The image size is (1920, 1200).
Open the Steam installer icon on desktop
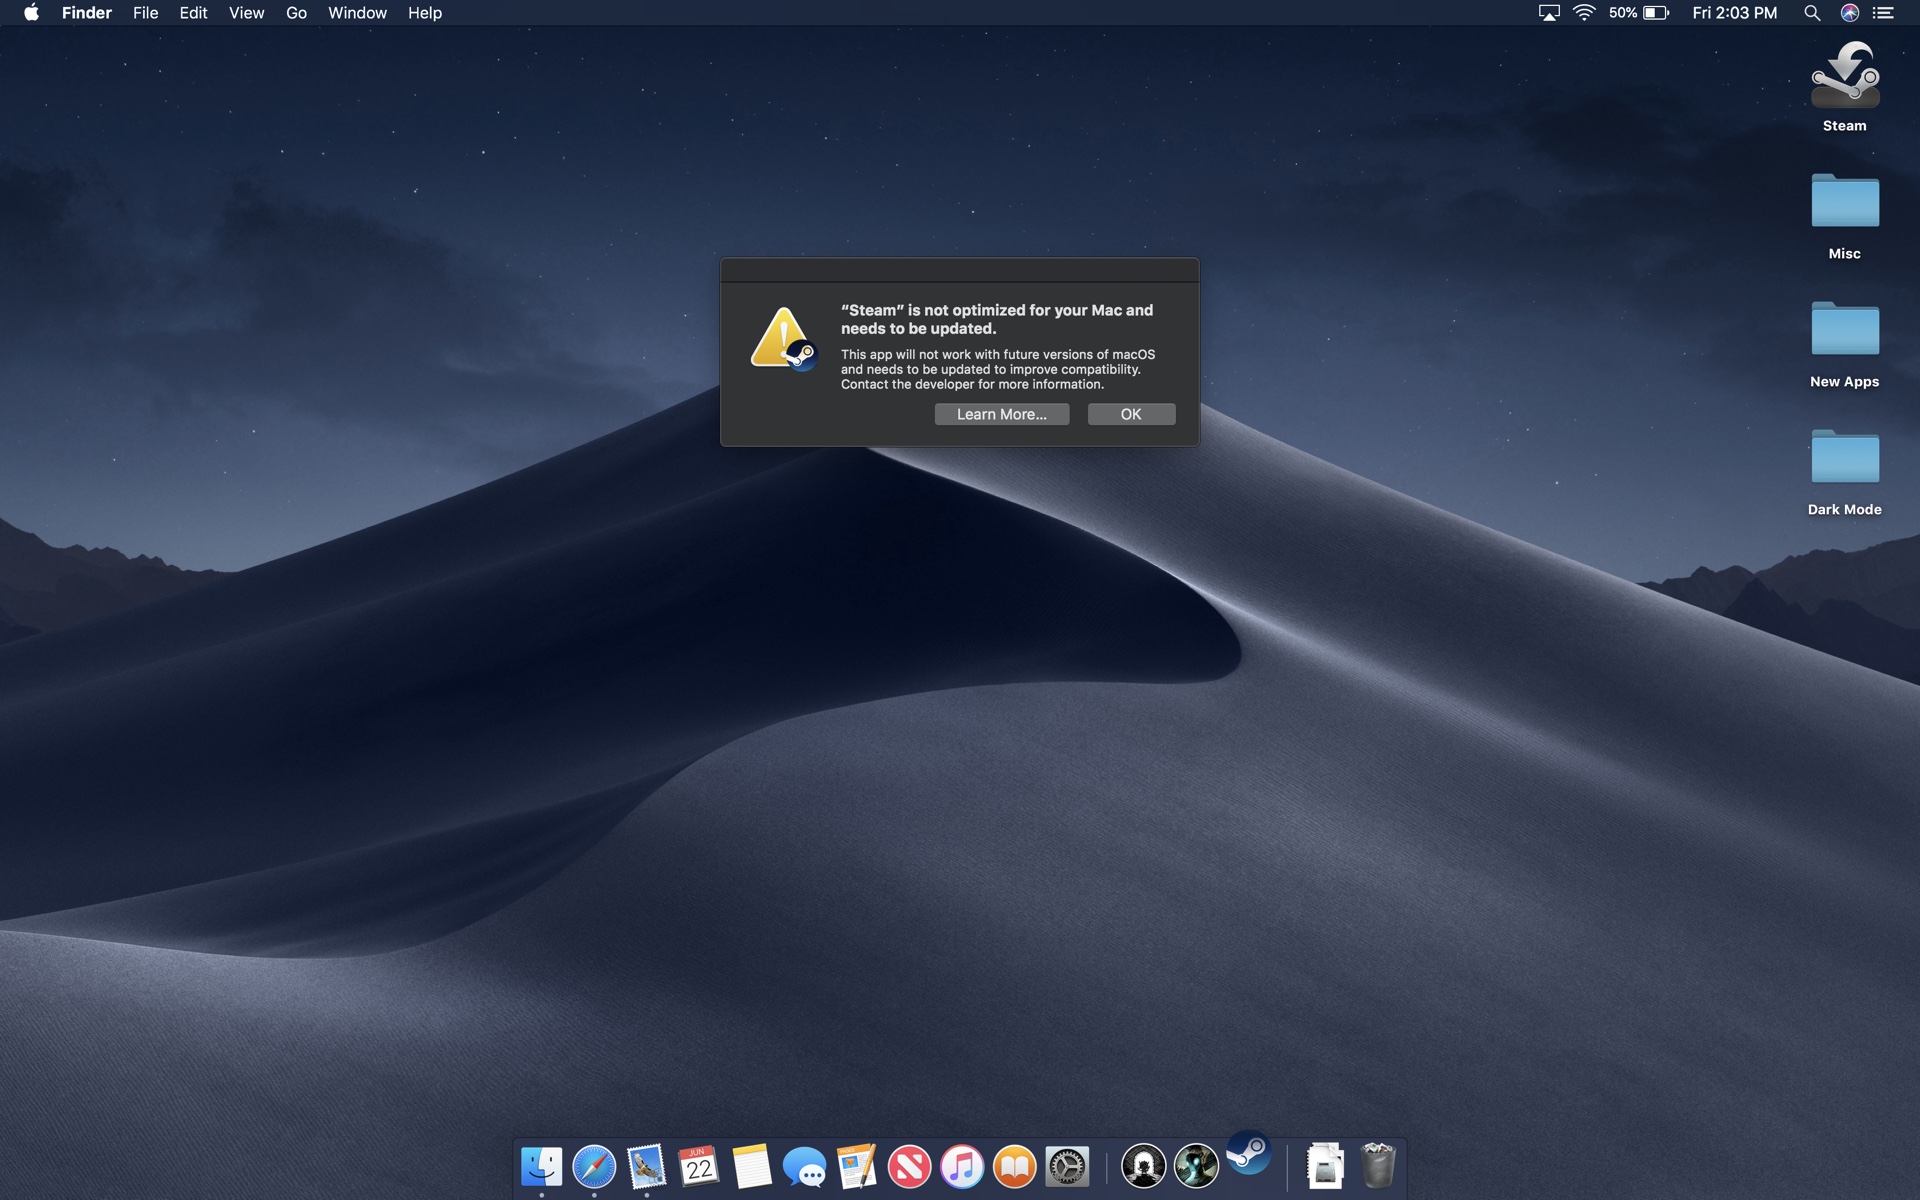pos(1844,75)
